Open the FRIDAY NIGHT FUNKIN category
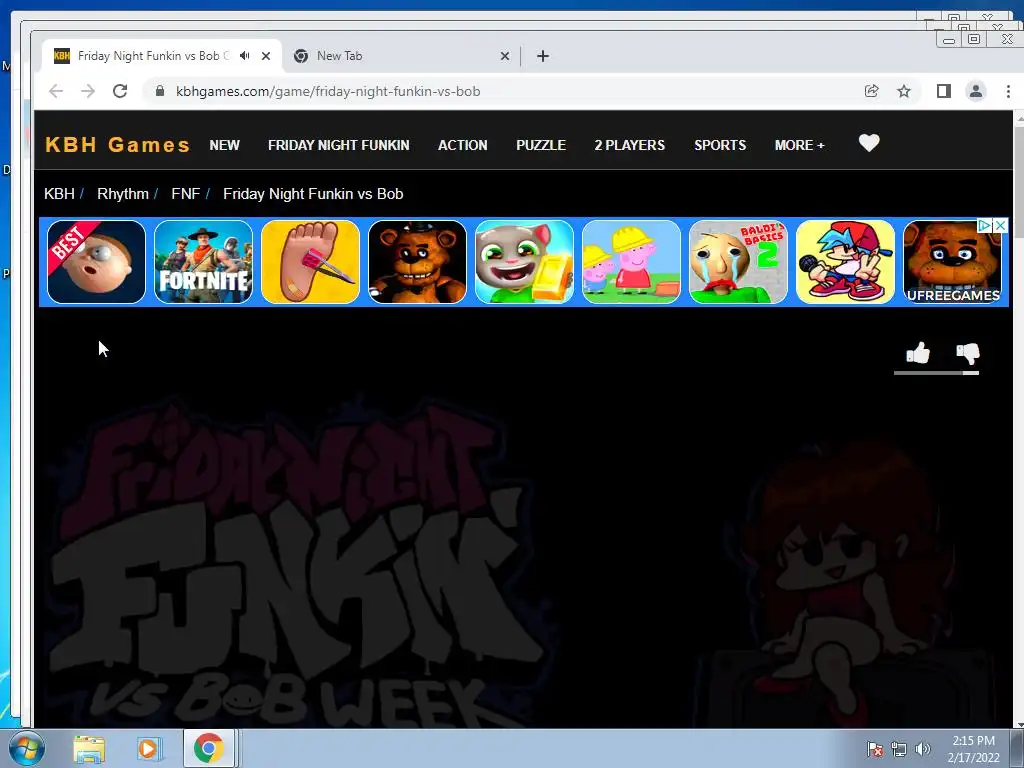 tap(338, 145)
